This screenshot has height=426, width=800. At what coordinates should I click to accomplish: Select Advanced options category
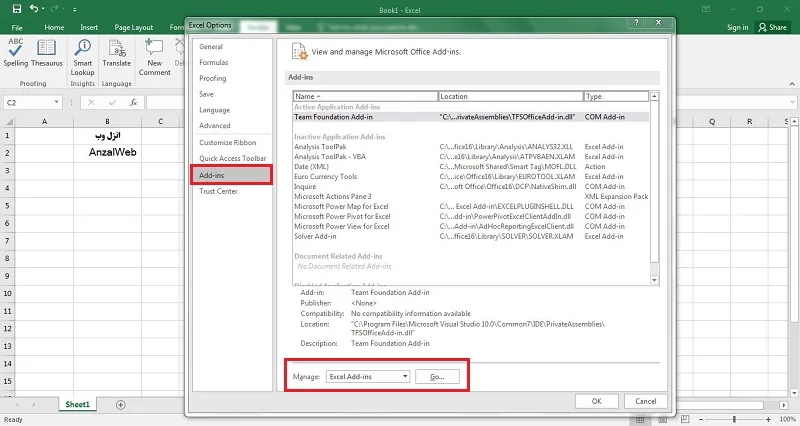click(x=231, y=126)
